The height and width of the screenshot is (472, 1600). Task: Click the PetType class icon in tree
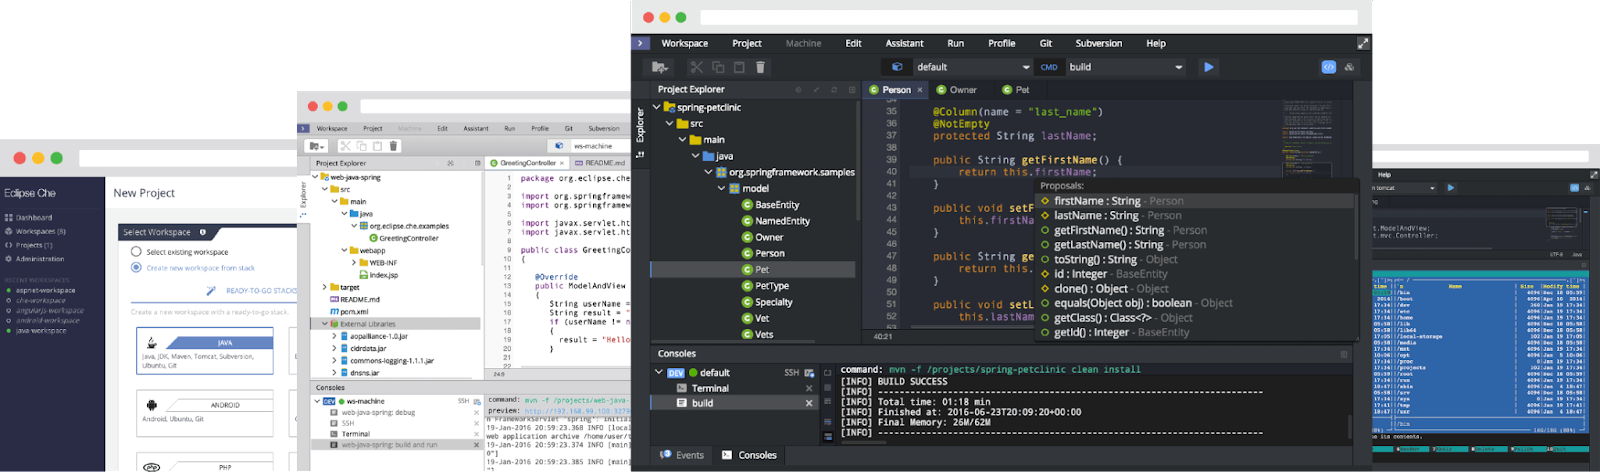coord(747,286)
